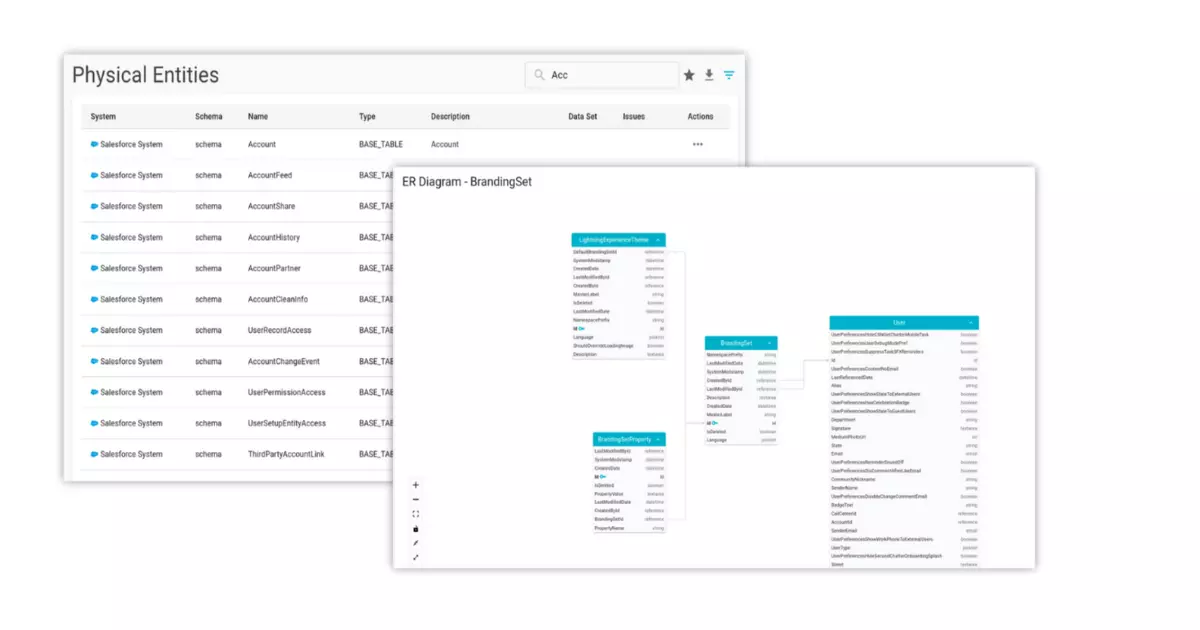Select the Account entity name
Image resolution: width=1200 pixels, height=630 pixels.
click(262, 144)
